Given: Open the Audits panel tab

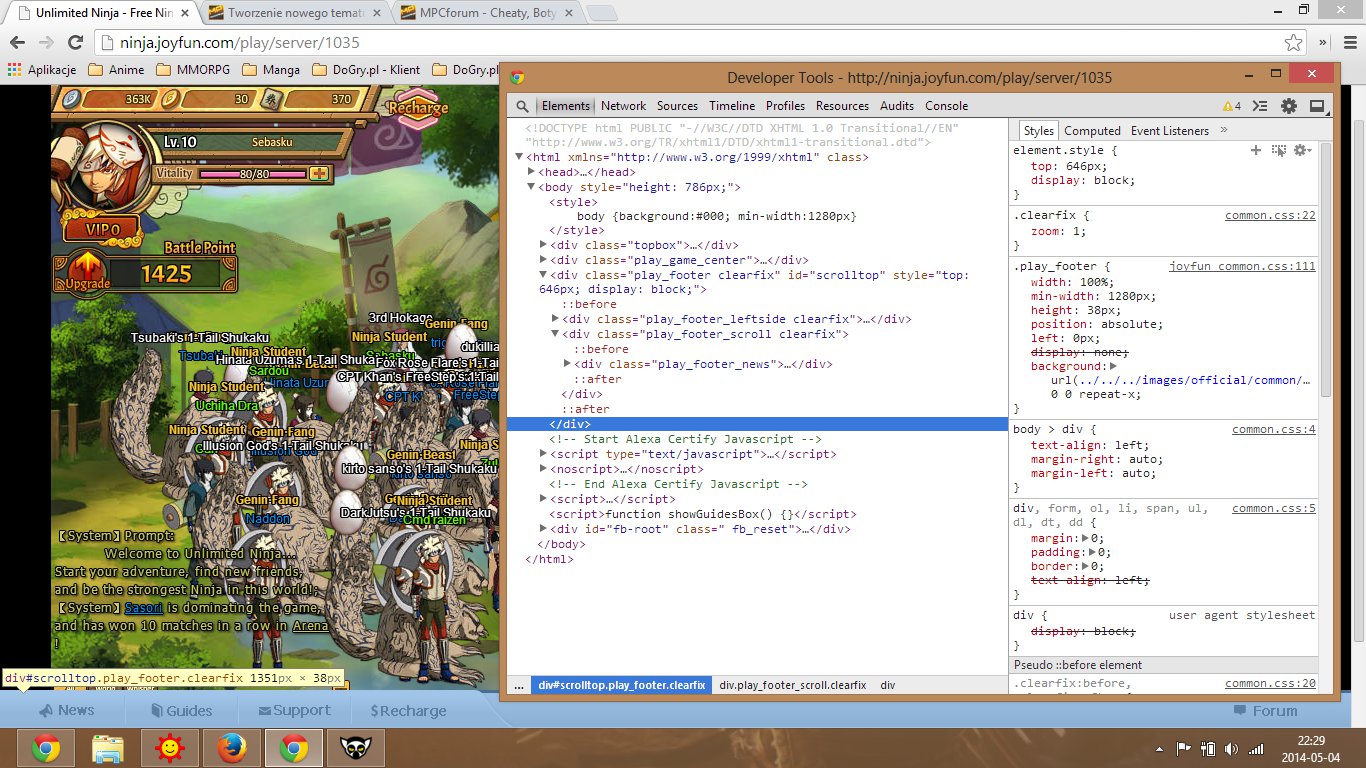Looking at the screenshot, I should tap(897, 106).
